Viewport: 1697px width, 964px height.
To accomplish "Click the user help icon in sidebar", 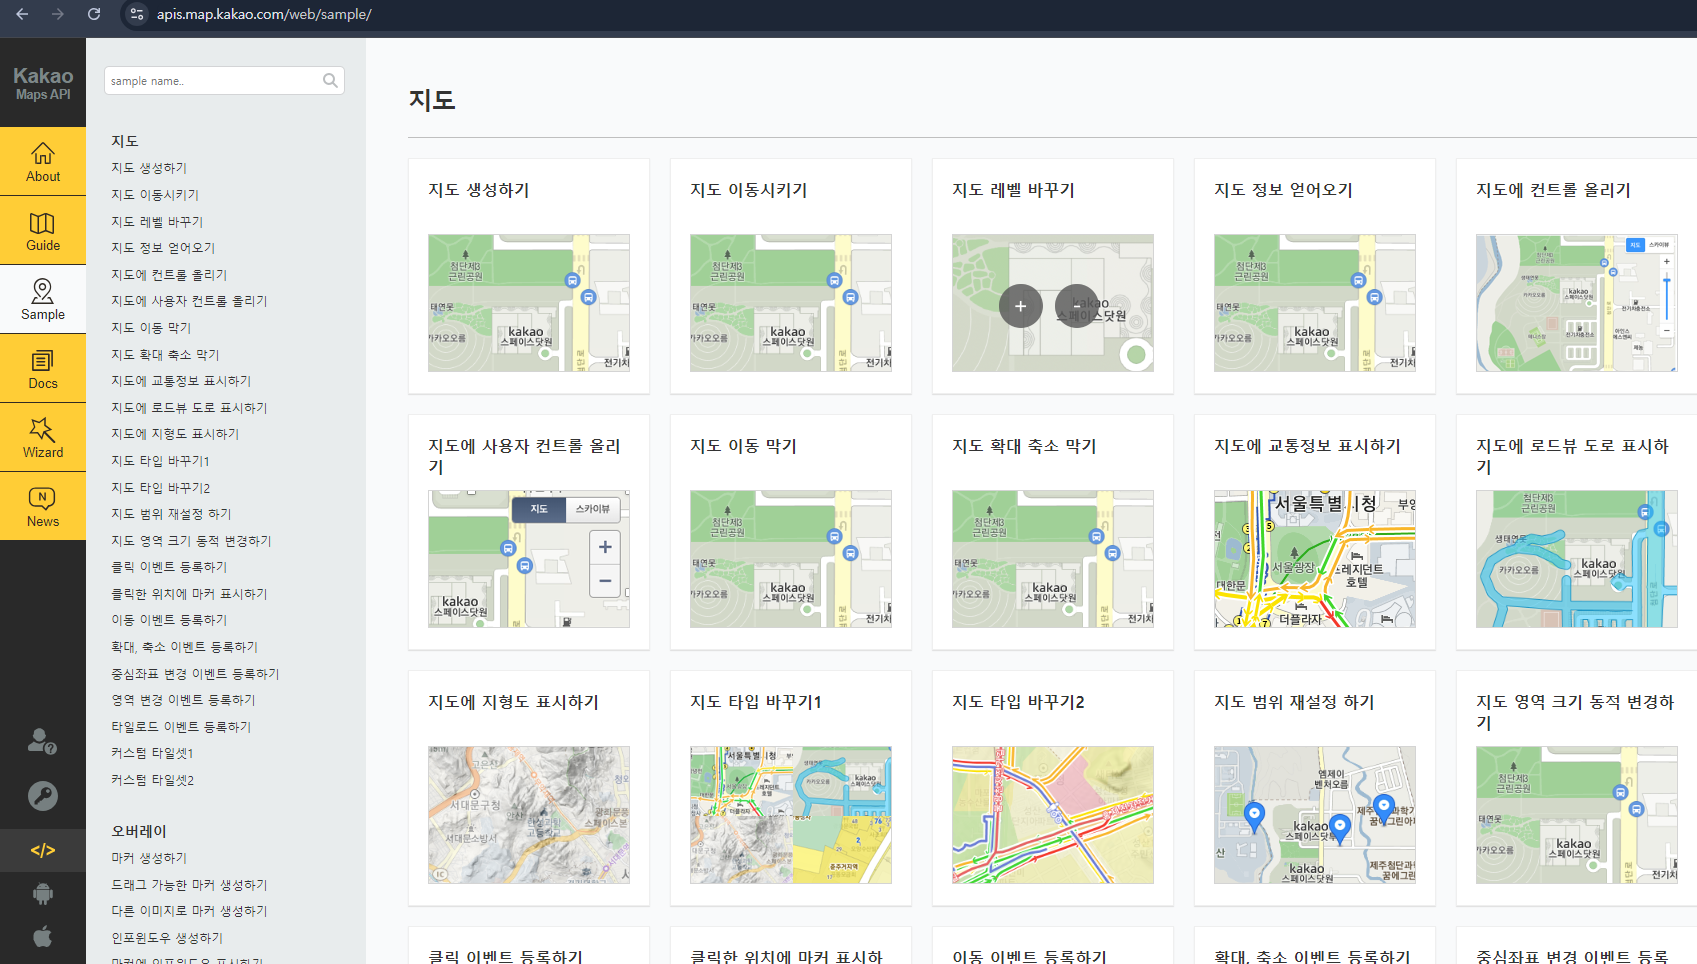I will tap(42, 741).
